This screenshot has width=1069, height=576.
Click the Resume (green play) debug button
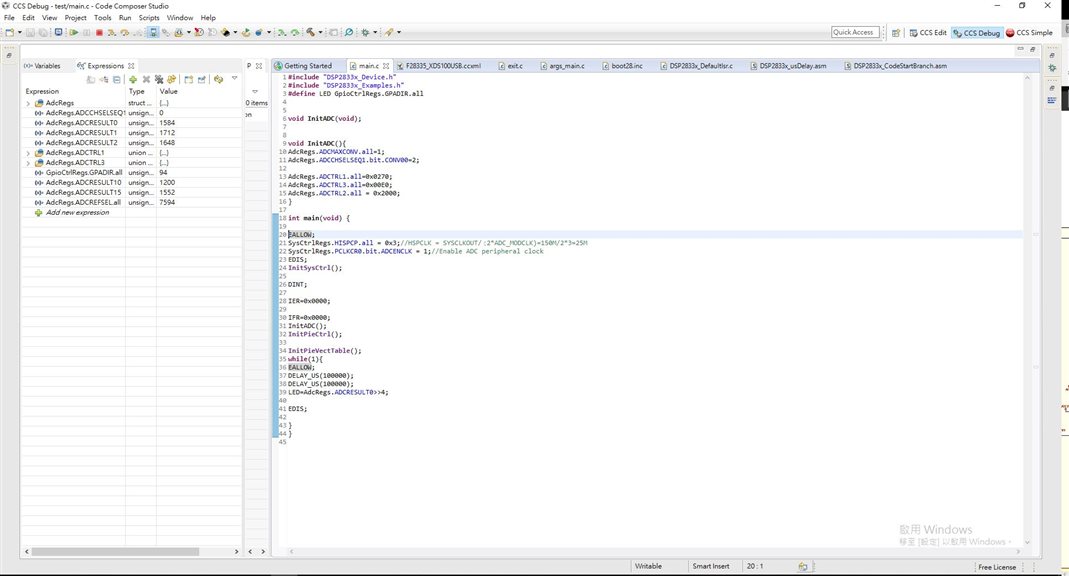tap(74, 32)
